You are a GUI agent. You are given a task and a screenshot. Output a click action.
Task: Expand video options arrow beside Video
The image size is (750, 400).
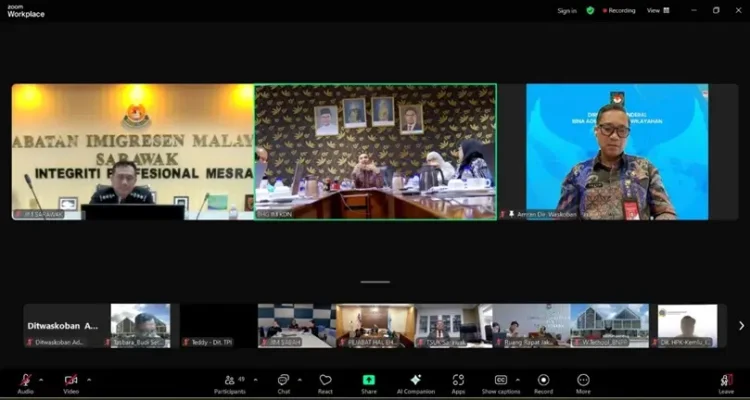coord(88,379)
